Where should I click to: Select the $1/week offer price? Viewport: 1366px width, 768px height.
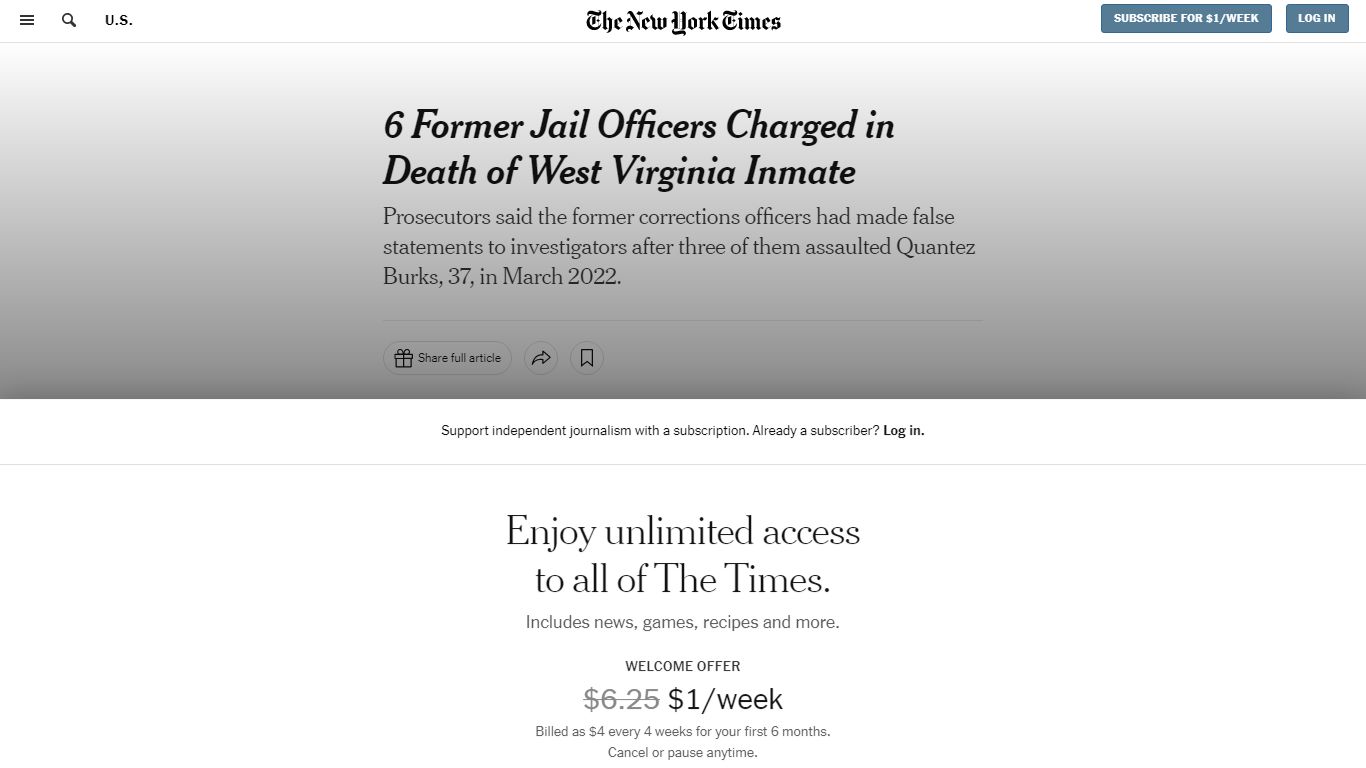[x=725, y=699]
